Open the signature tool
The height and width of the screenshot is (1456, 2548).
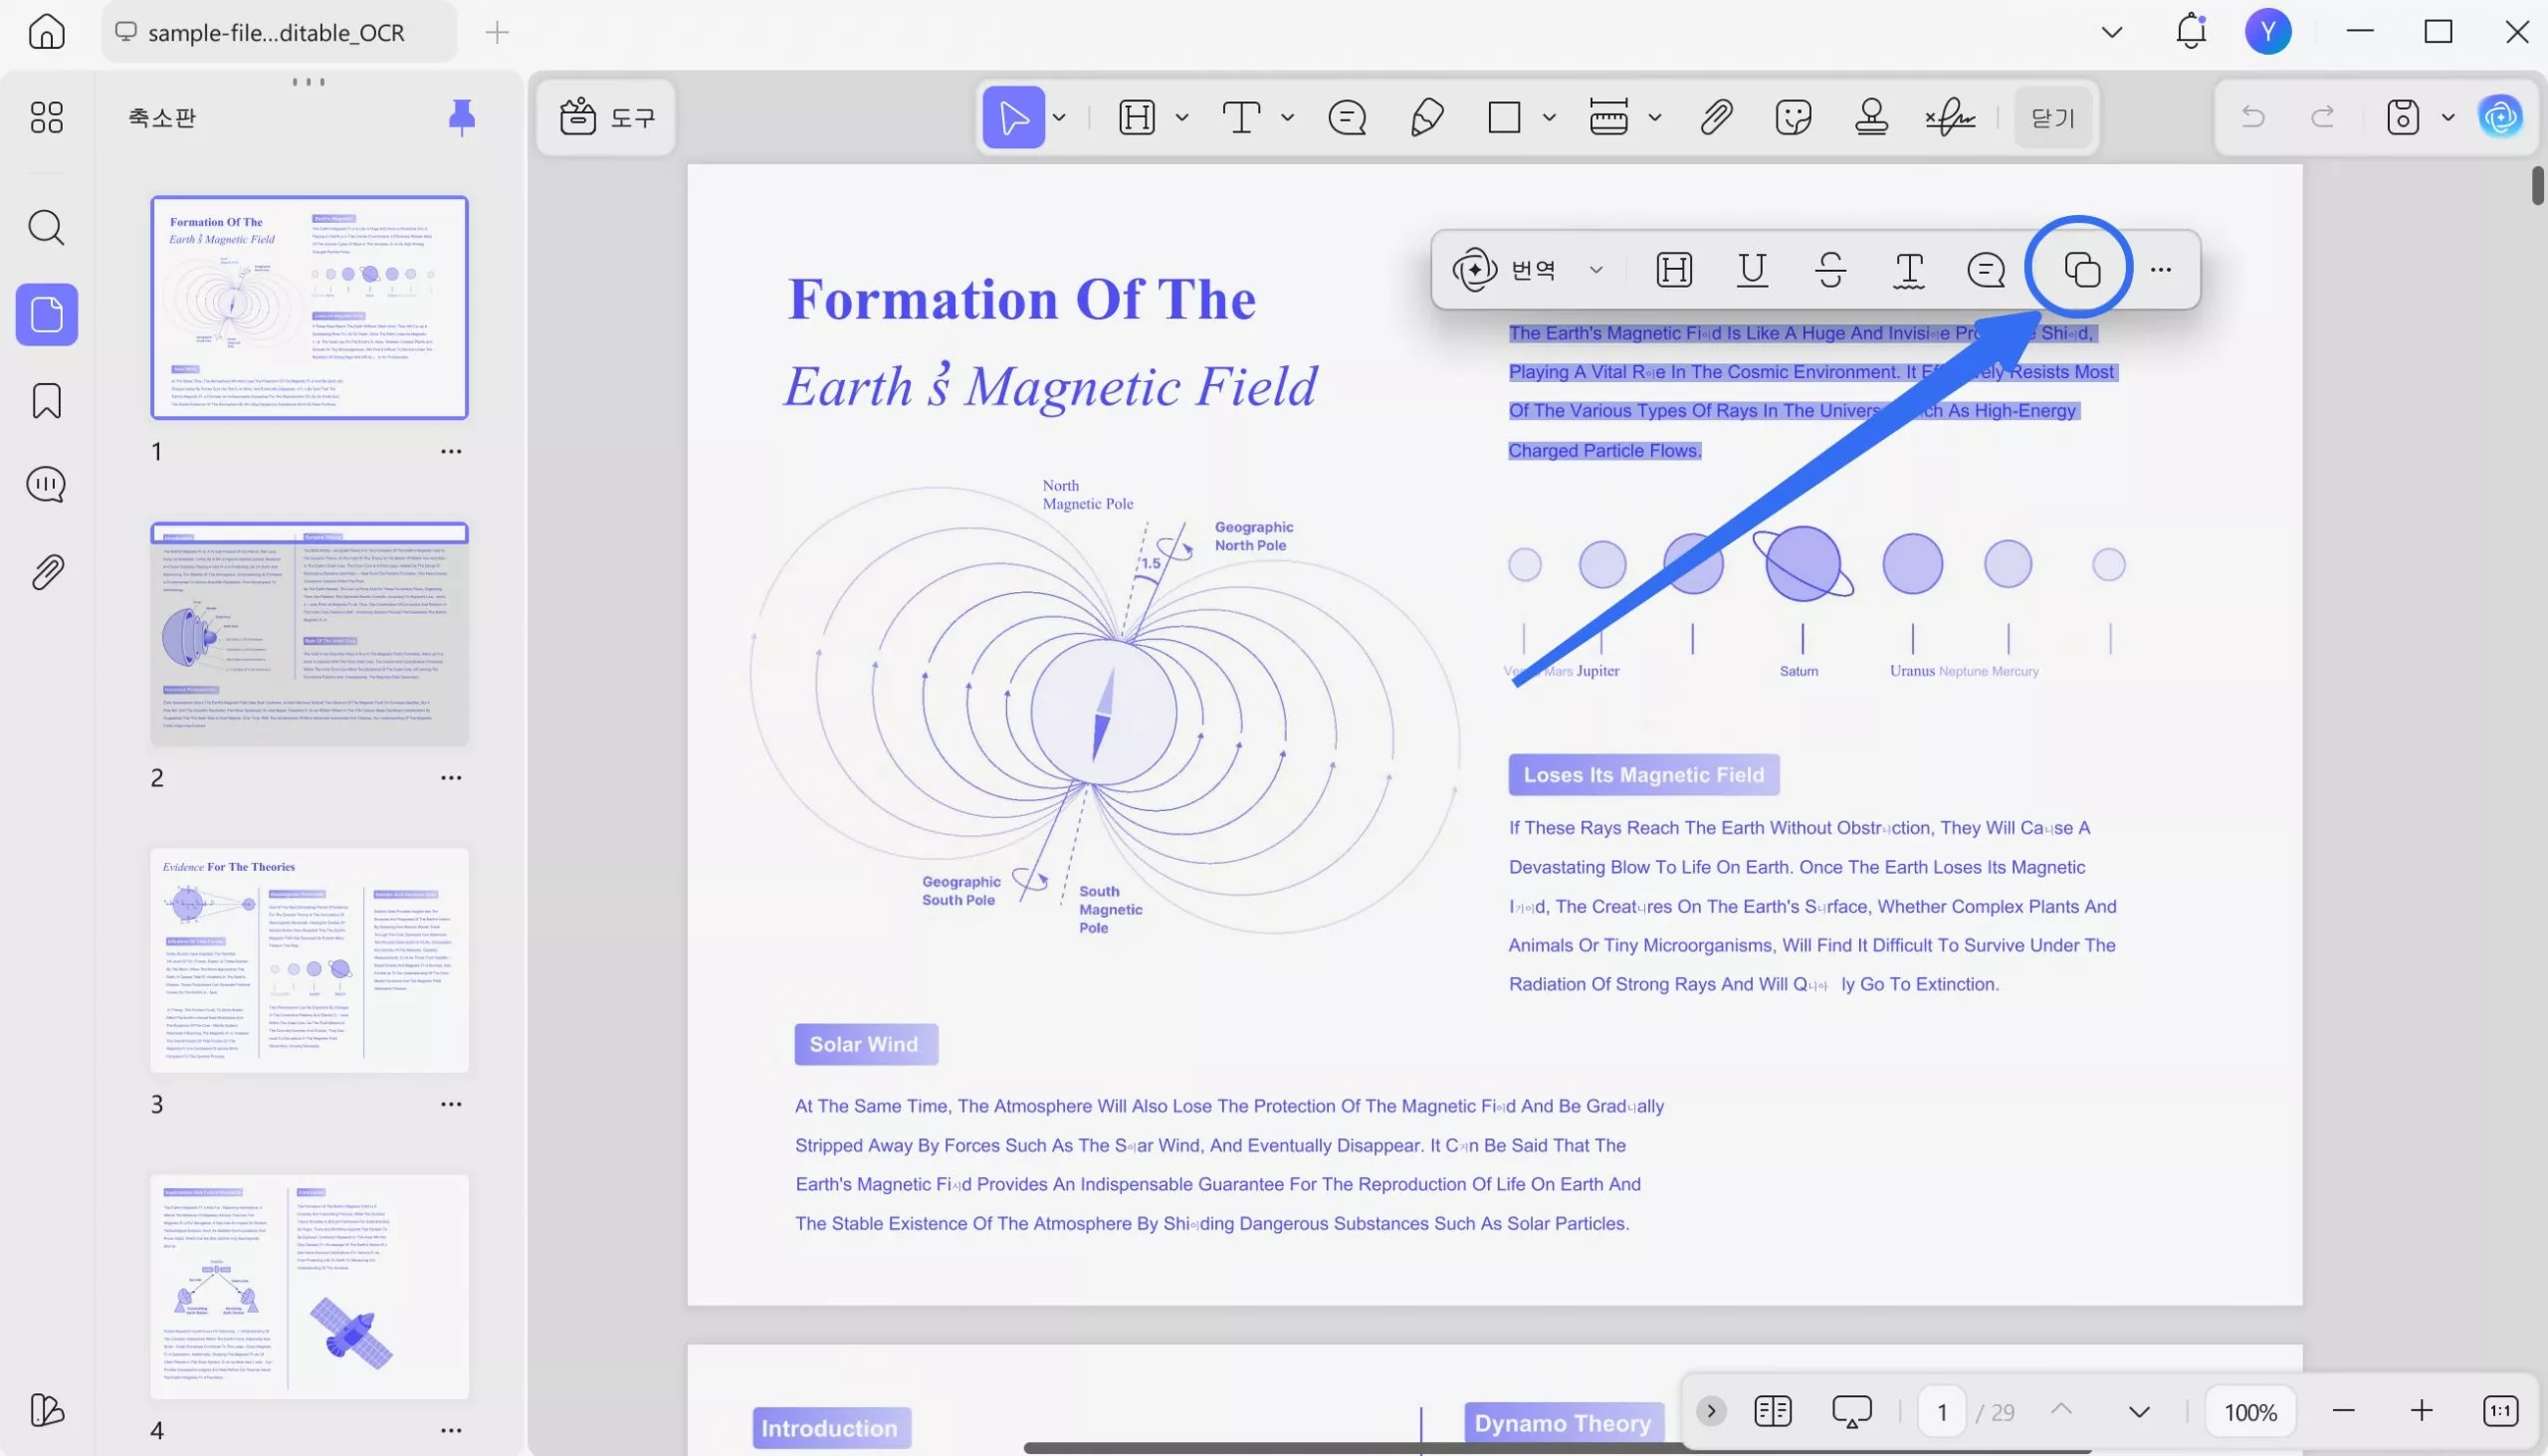[x=1949, y=118]
